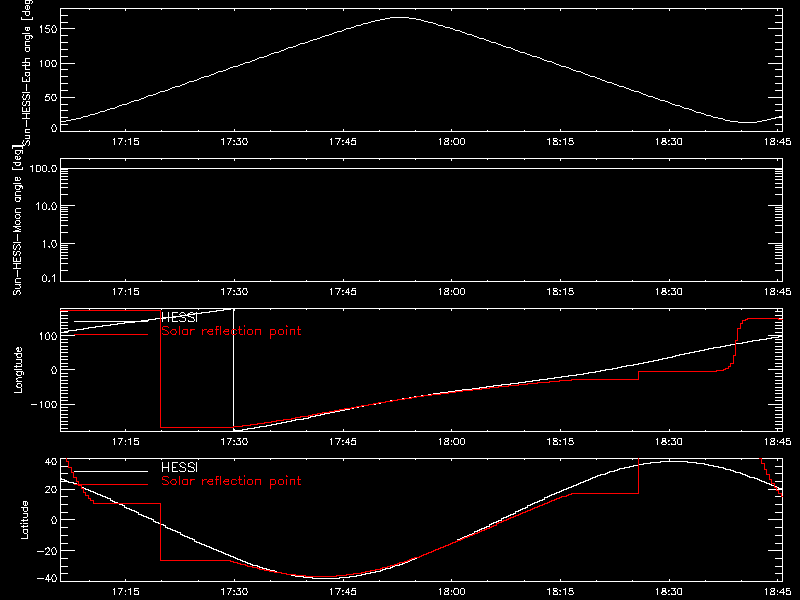Click the white HESSI legend line in Longitude plot
The width and height of the screenshot is (800, 600).
point(111,321)
